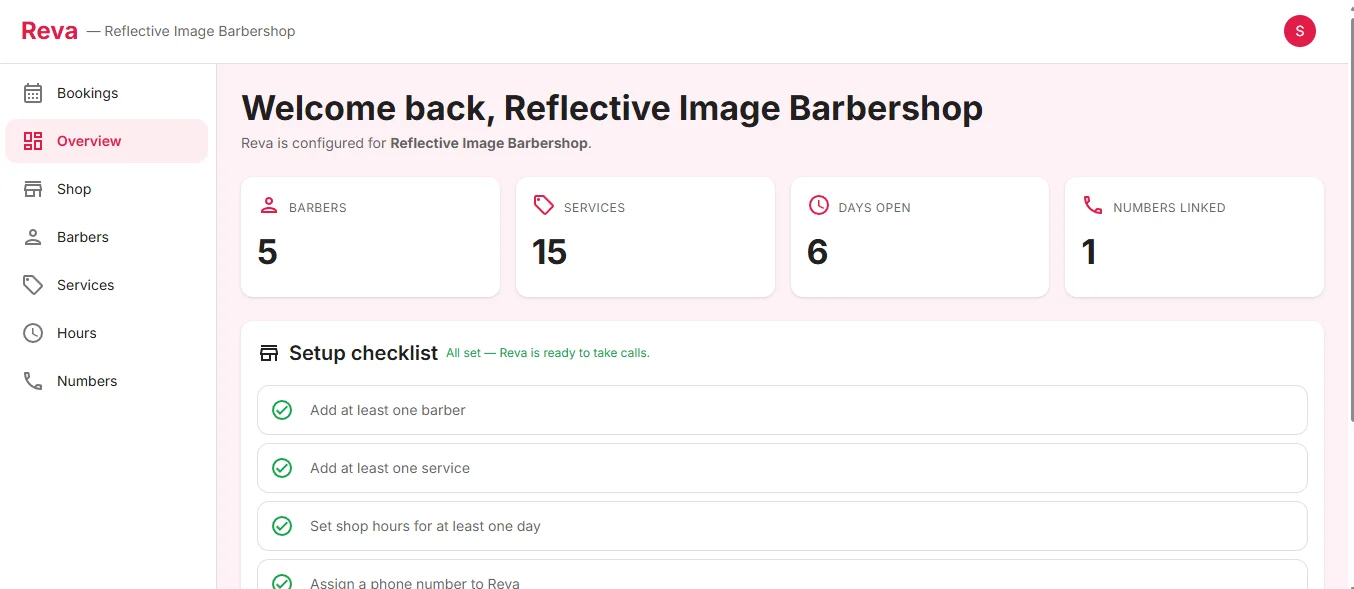The height and width of the screenshot is (589, 1354).
Task: Click 'Assign a phone number to Reva' row
Action: click(782, 575)
